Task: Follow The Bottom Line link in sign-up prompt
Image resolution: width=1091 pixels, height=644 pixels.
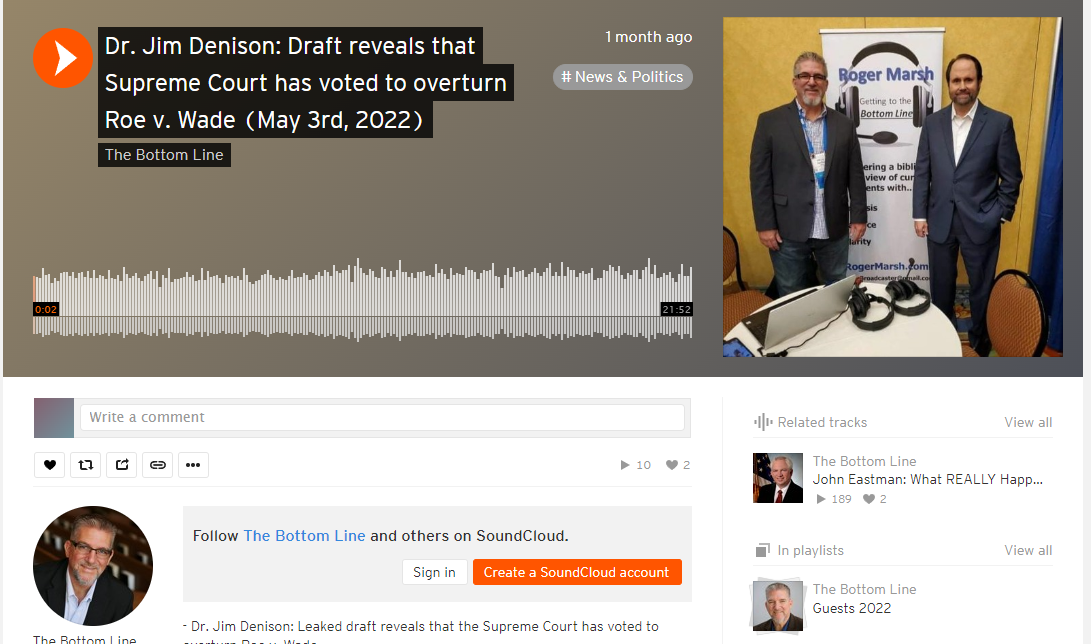Action: click(x=304, y=536)
